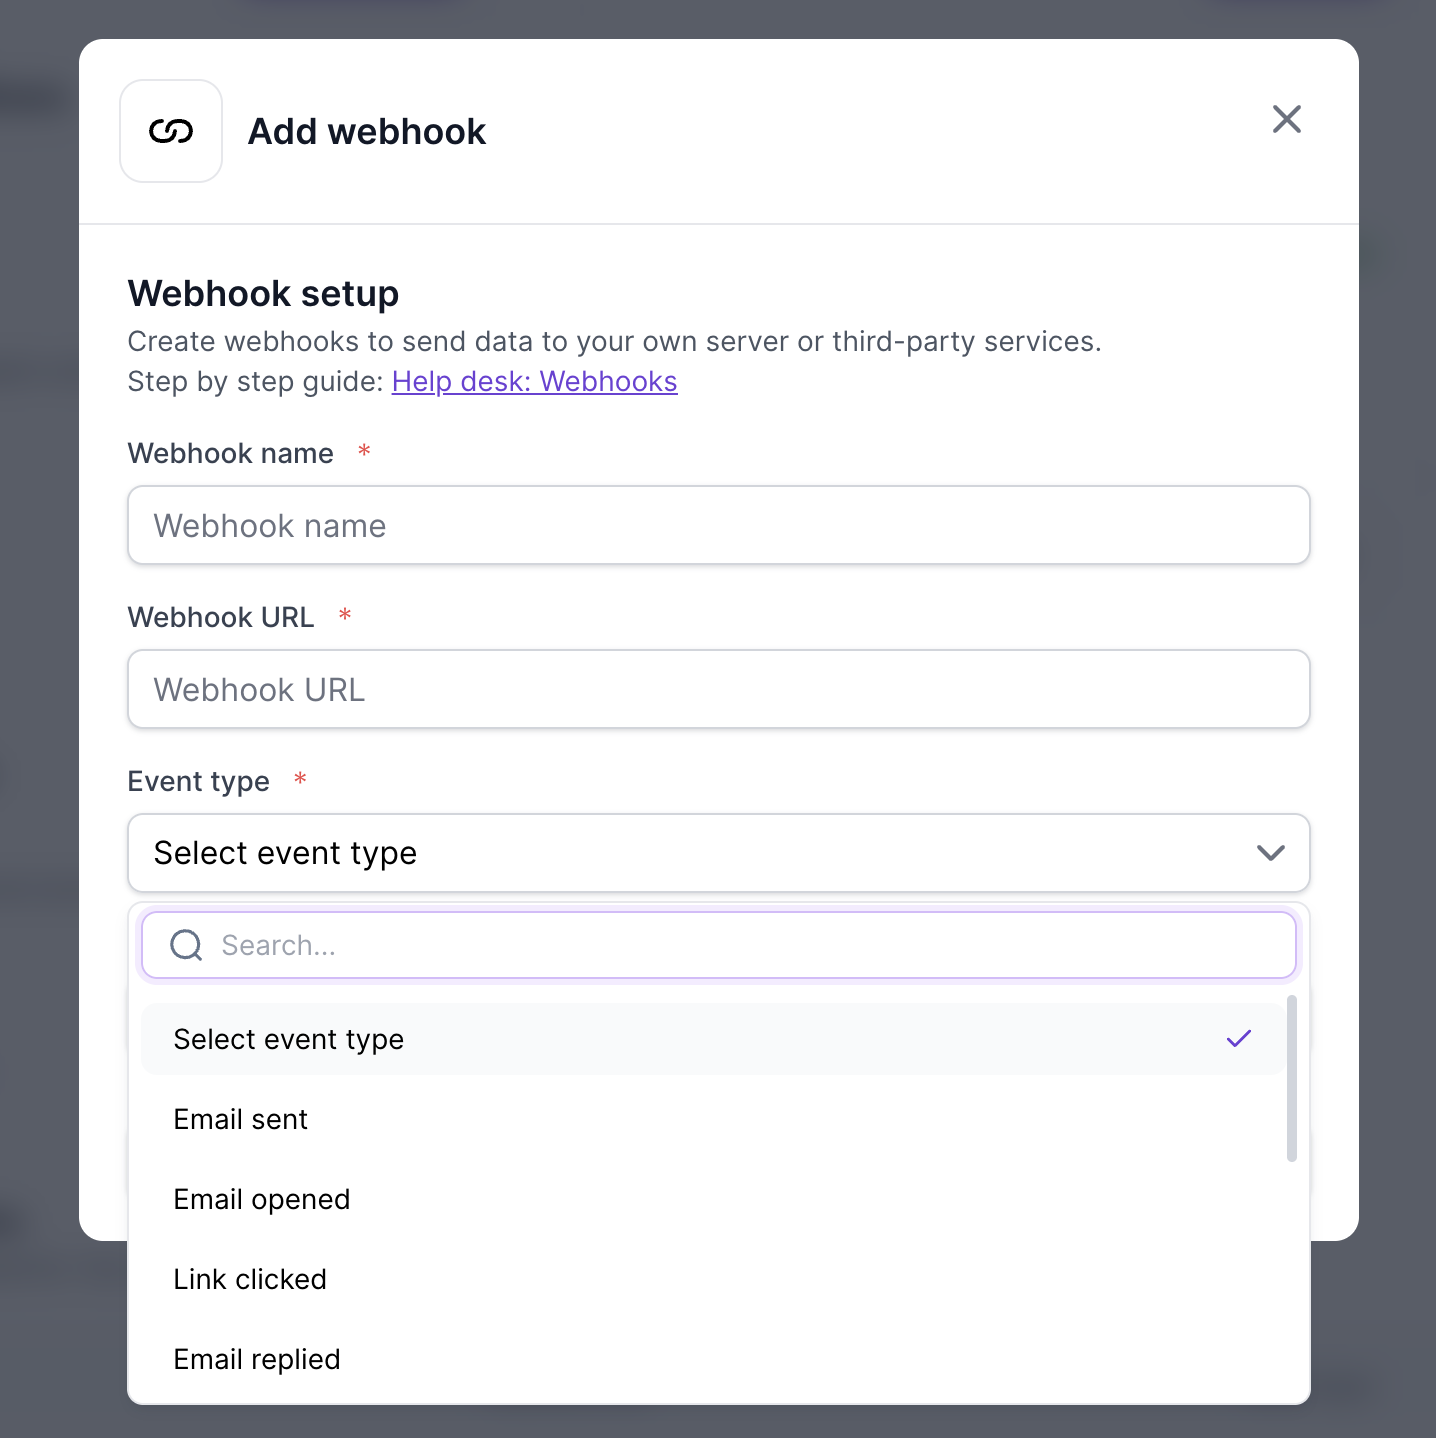Click the magnifying glass search icon
This screenshot has width=1436, height=1438.
(186, 945)
